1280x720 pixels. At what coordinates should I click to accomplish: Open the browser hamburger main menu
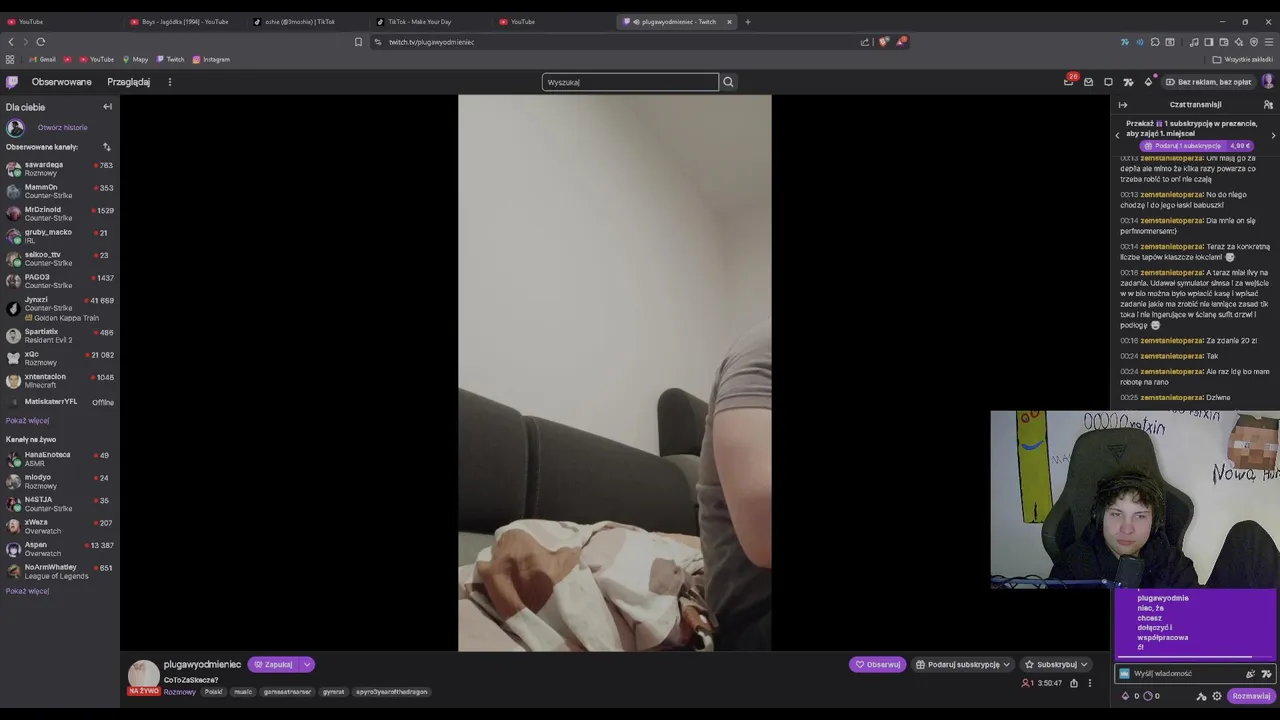[x=1270, y=42]
